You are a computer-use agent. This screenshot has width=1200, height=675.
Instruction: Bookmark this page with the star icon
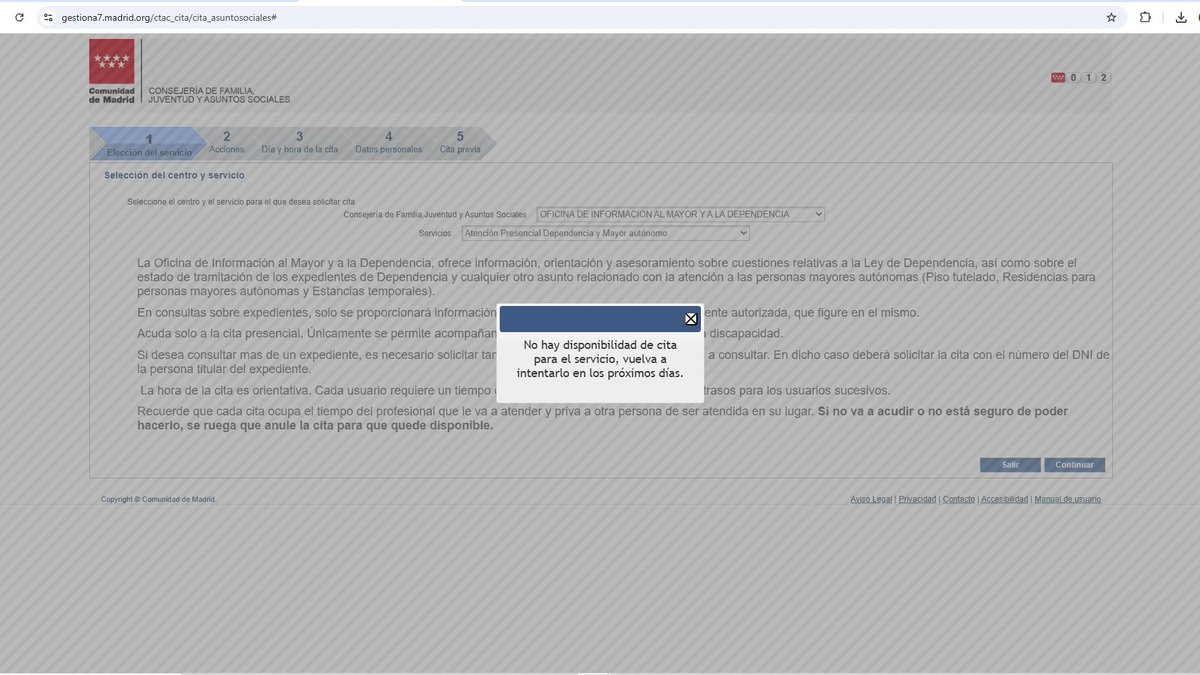point(1111,17)
